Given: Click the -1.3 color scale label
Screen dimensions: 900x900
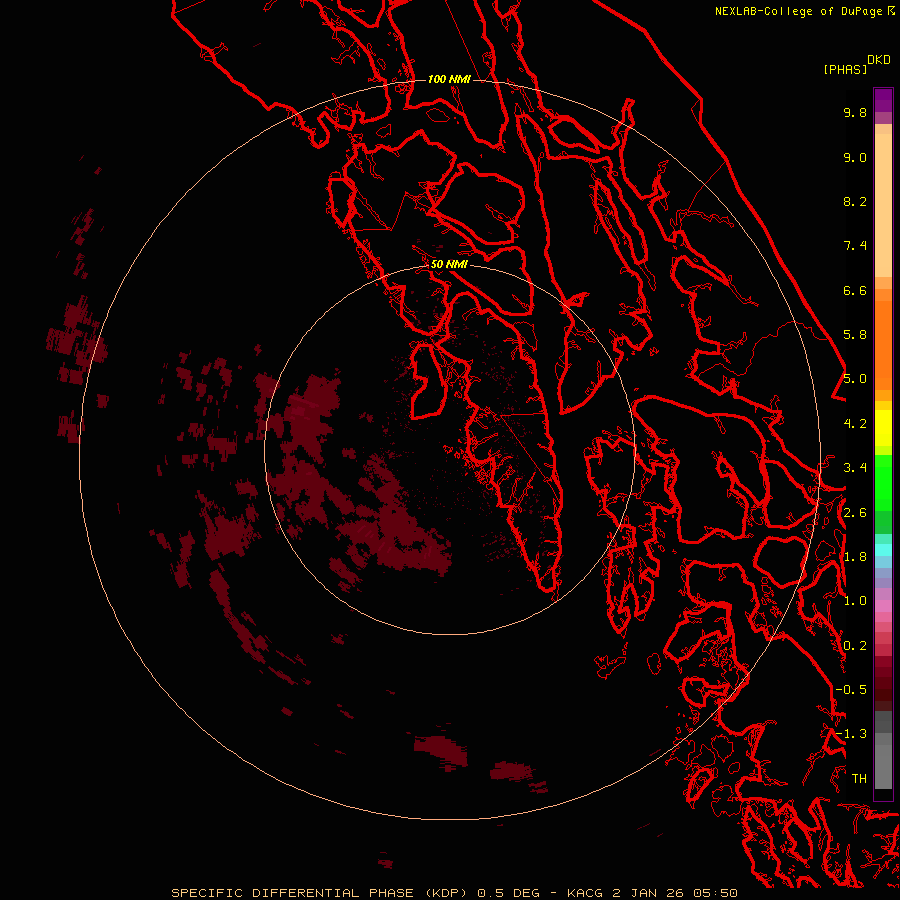Looking at the screenshot, I should 851,734.
